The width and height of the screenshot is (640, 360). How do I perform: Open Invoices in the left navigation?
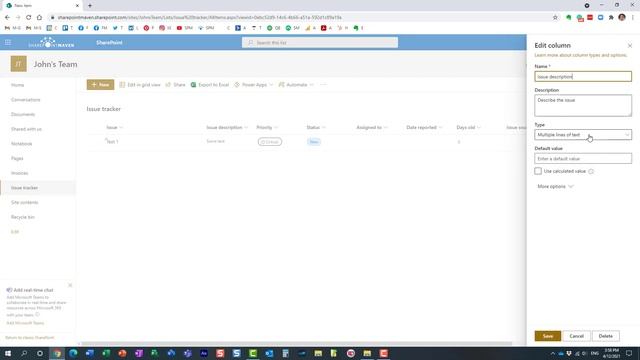(20, 173)
